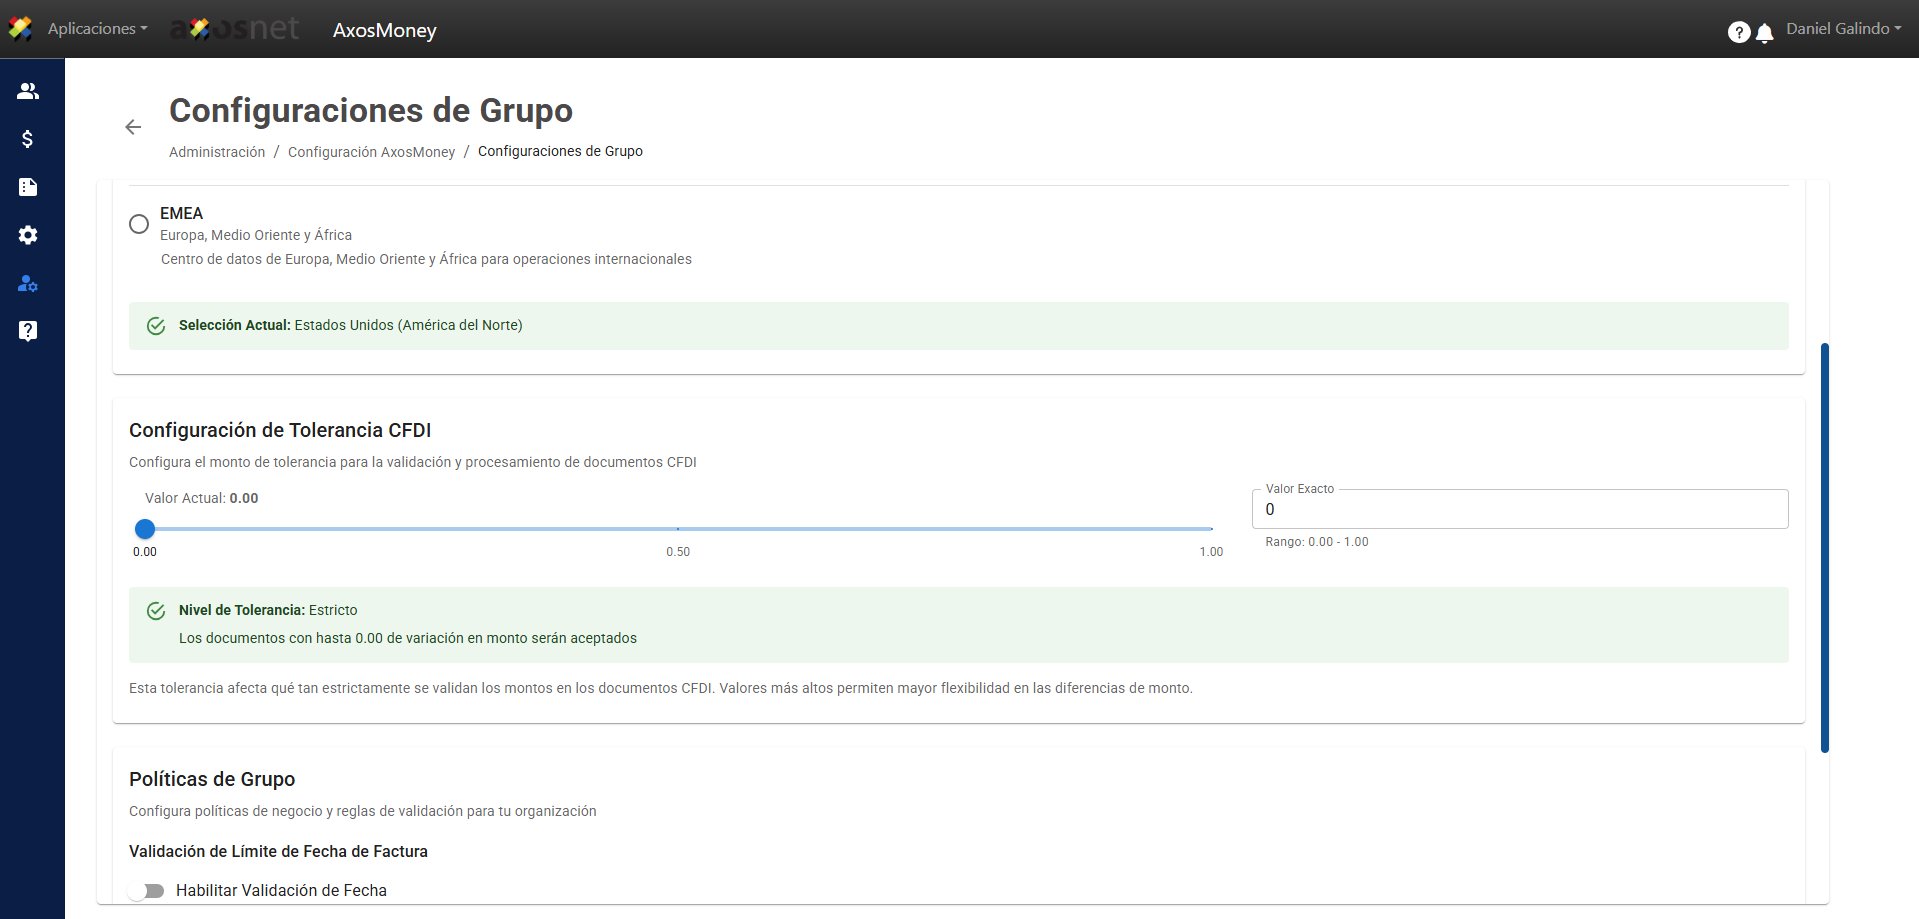Click the settings gear sidebar icon
The image size is (1919, 919).
[28, 235]
